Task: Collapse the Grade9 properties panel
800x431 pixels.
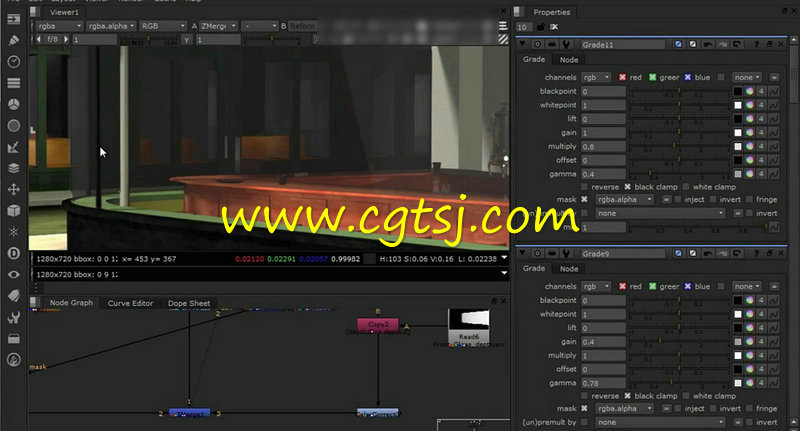Action: coord(522,253)
